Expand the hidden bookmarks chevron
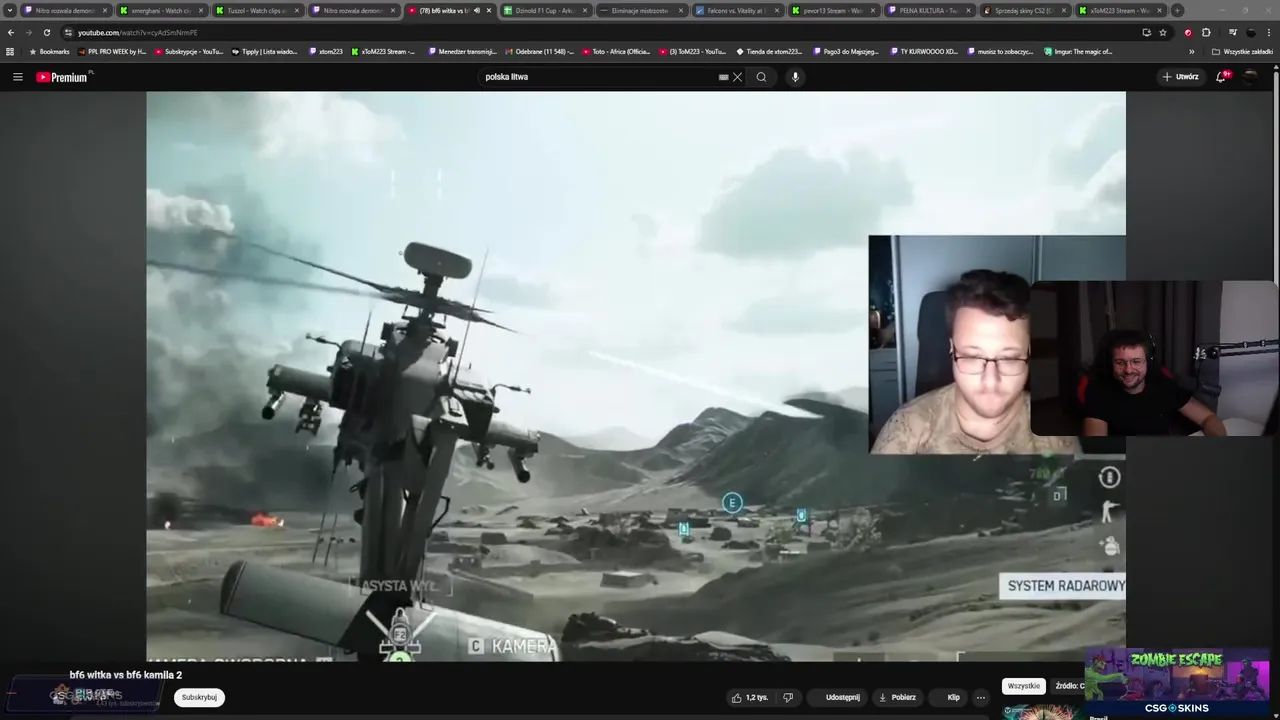The image size is (1280, 720). pos(1191,51)
